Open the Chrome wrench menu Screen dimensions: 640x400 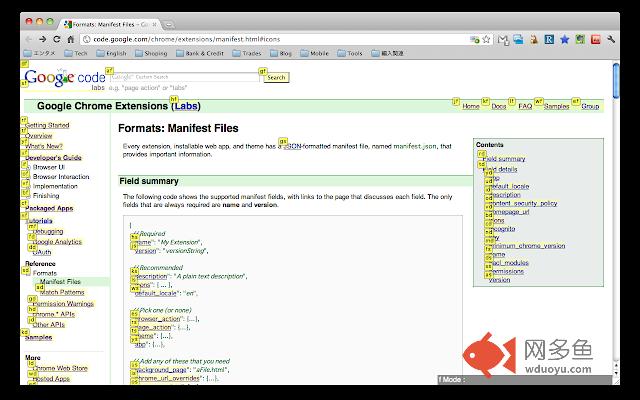click(x=611, y=39)
